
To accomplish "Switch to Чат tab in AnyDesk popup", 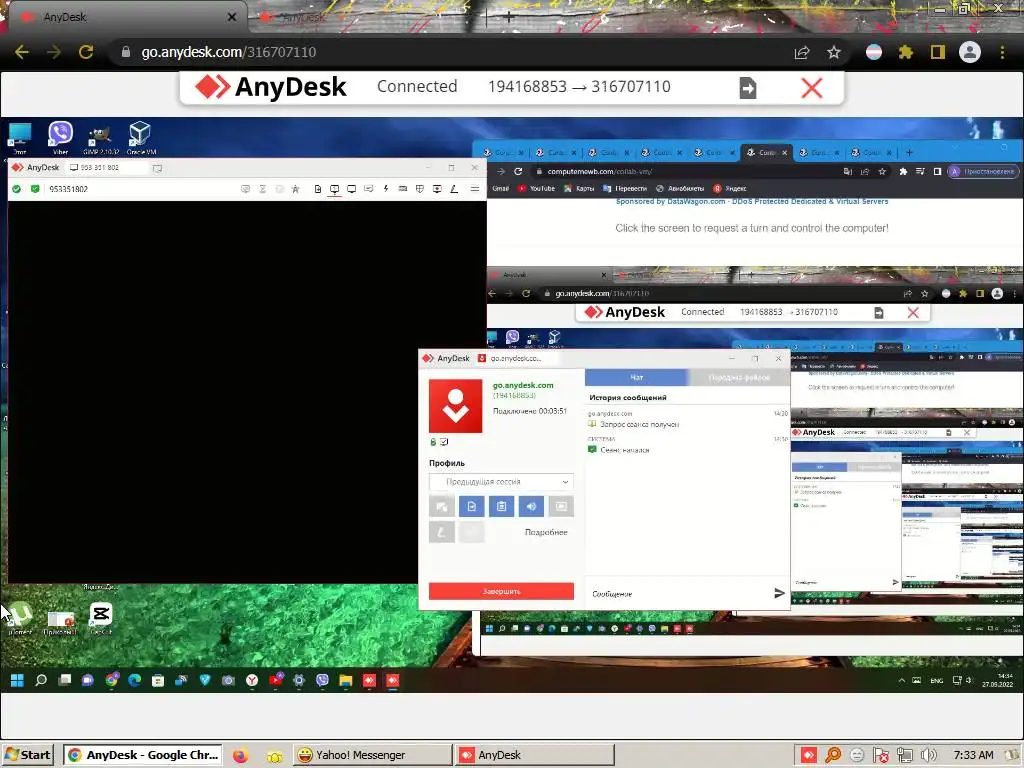I will [x=637, y=377].
